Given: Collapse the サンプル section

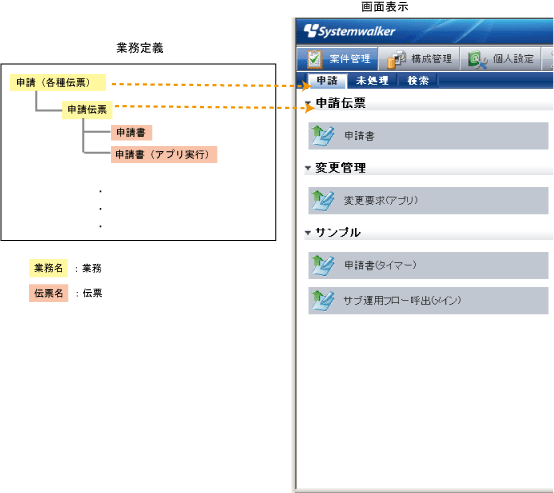Looking at the screenshot, I should tap(308, 233).
